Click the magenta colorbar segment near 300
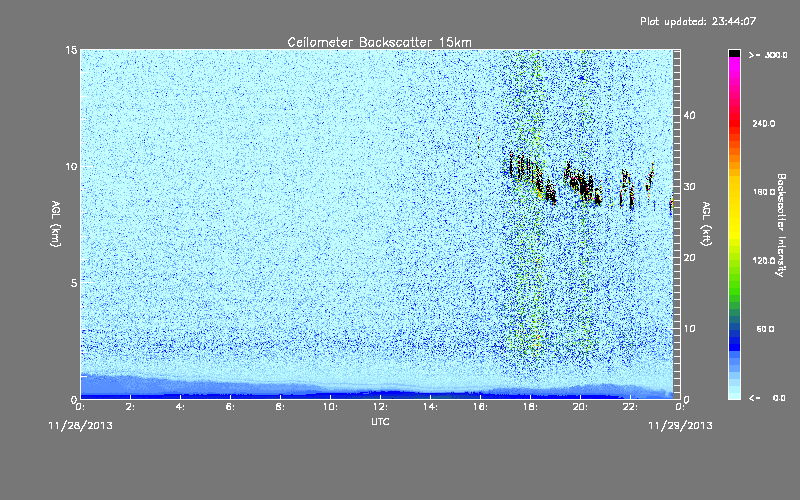 pos(734,64)
